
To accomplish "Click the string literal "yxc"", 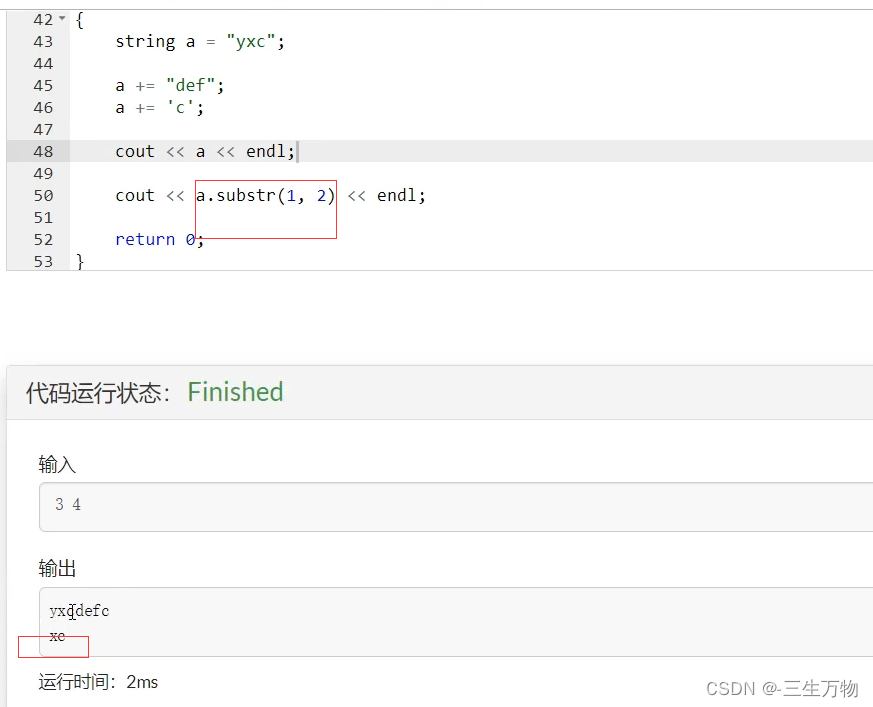I will (251, 42).
